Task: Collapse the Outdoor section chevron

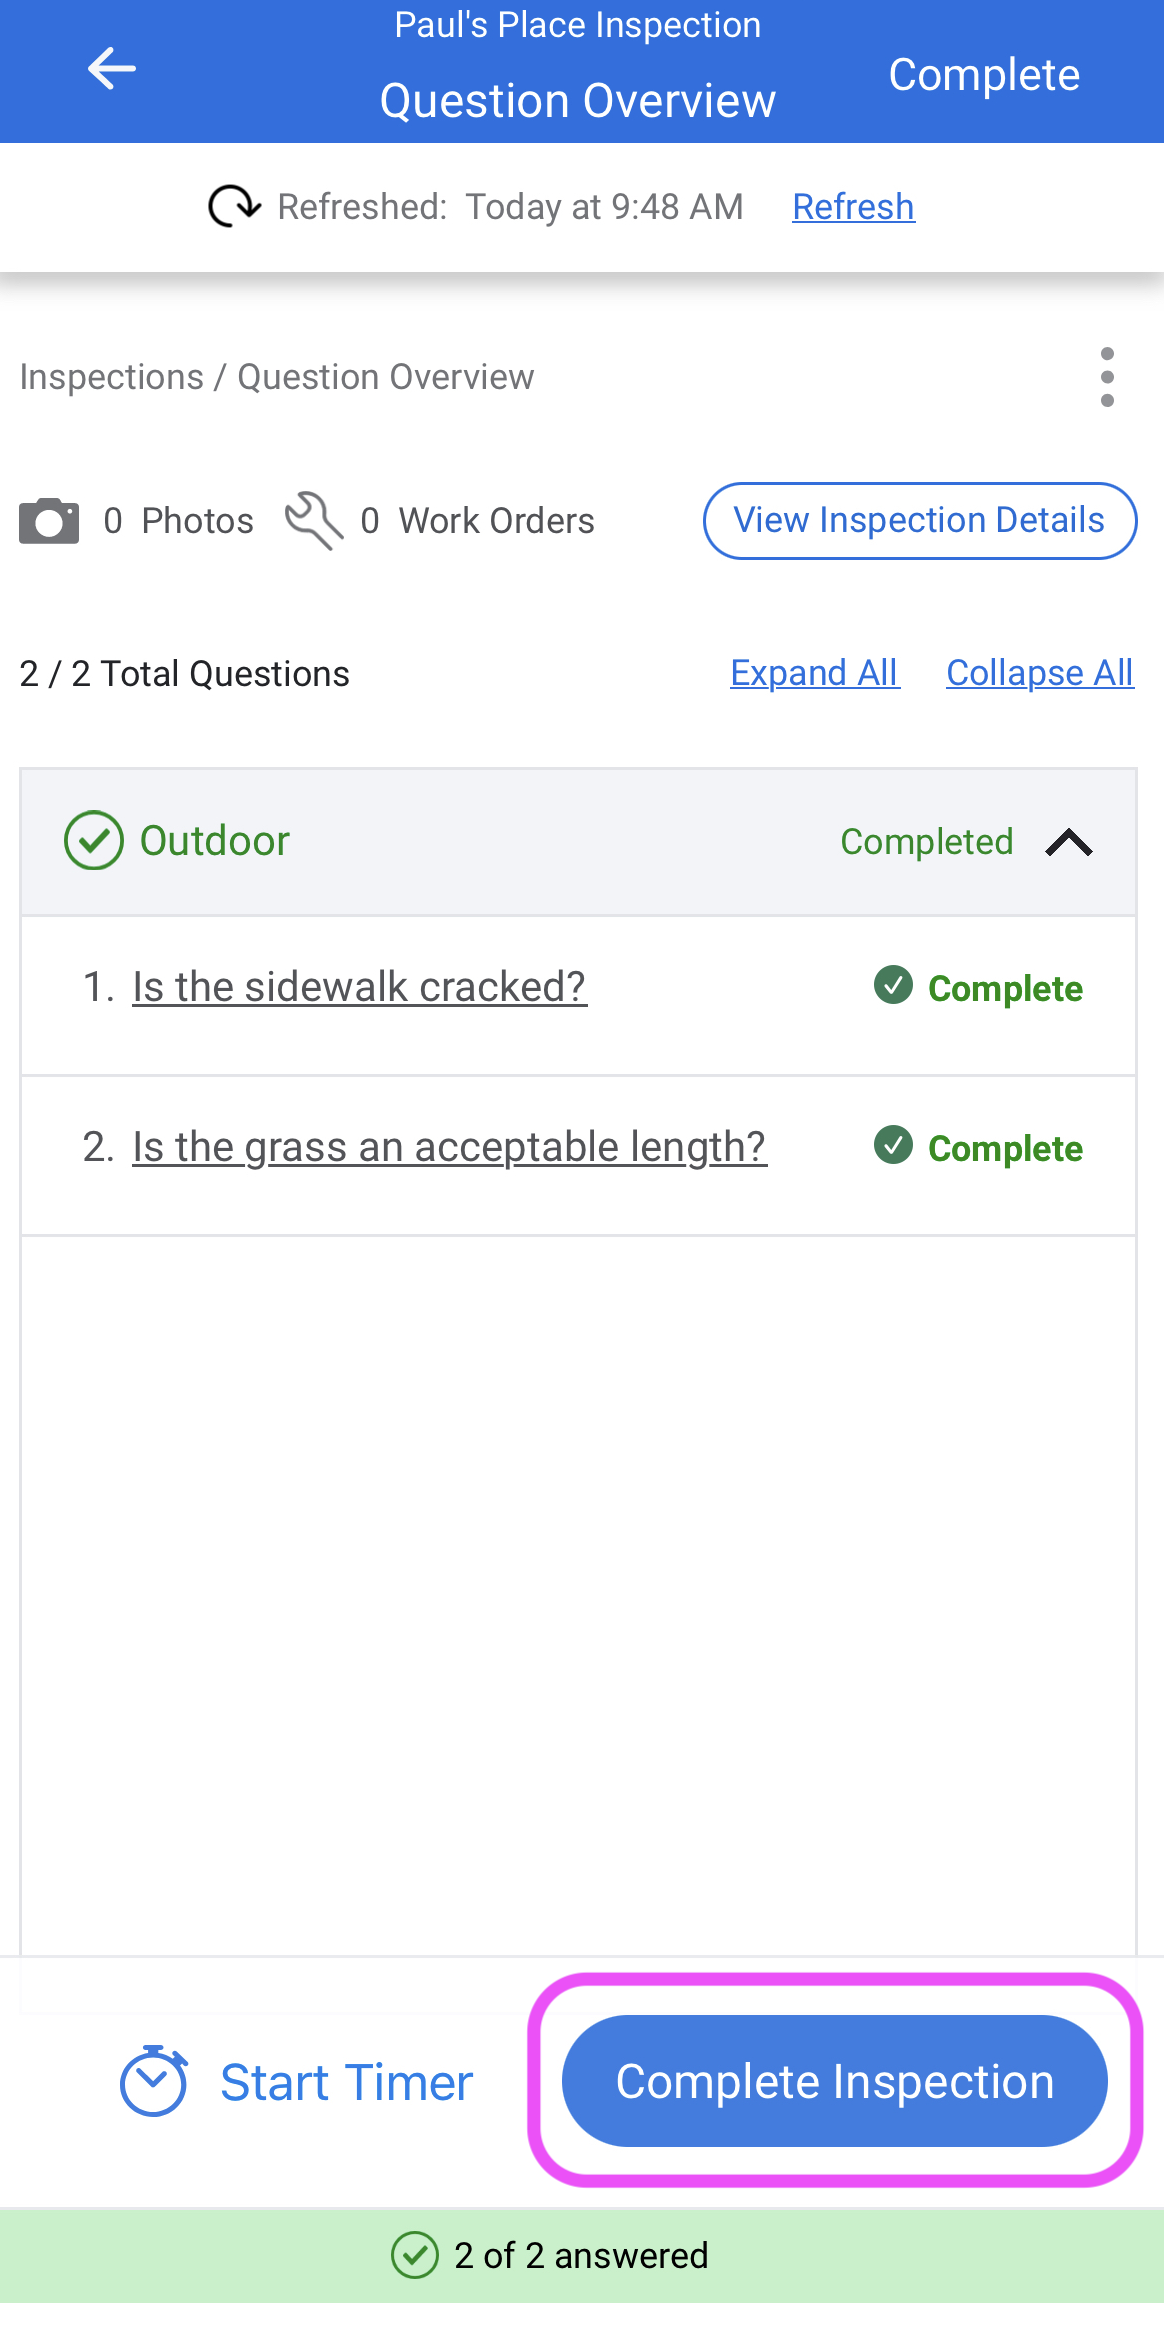Action: coord(1068,842)
